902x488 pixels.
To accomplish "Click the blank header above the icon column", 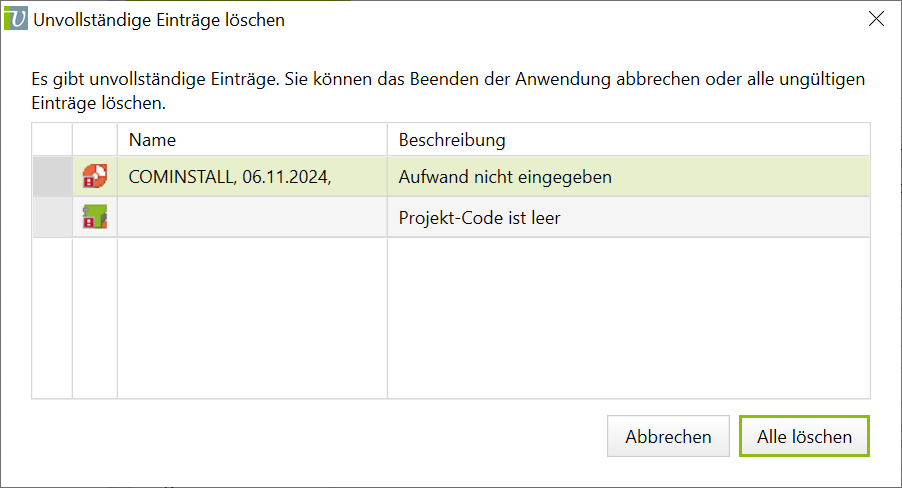I will [95, 140].
